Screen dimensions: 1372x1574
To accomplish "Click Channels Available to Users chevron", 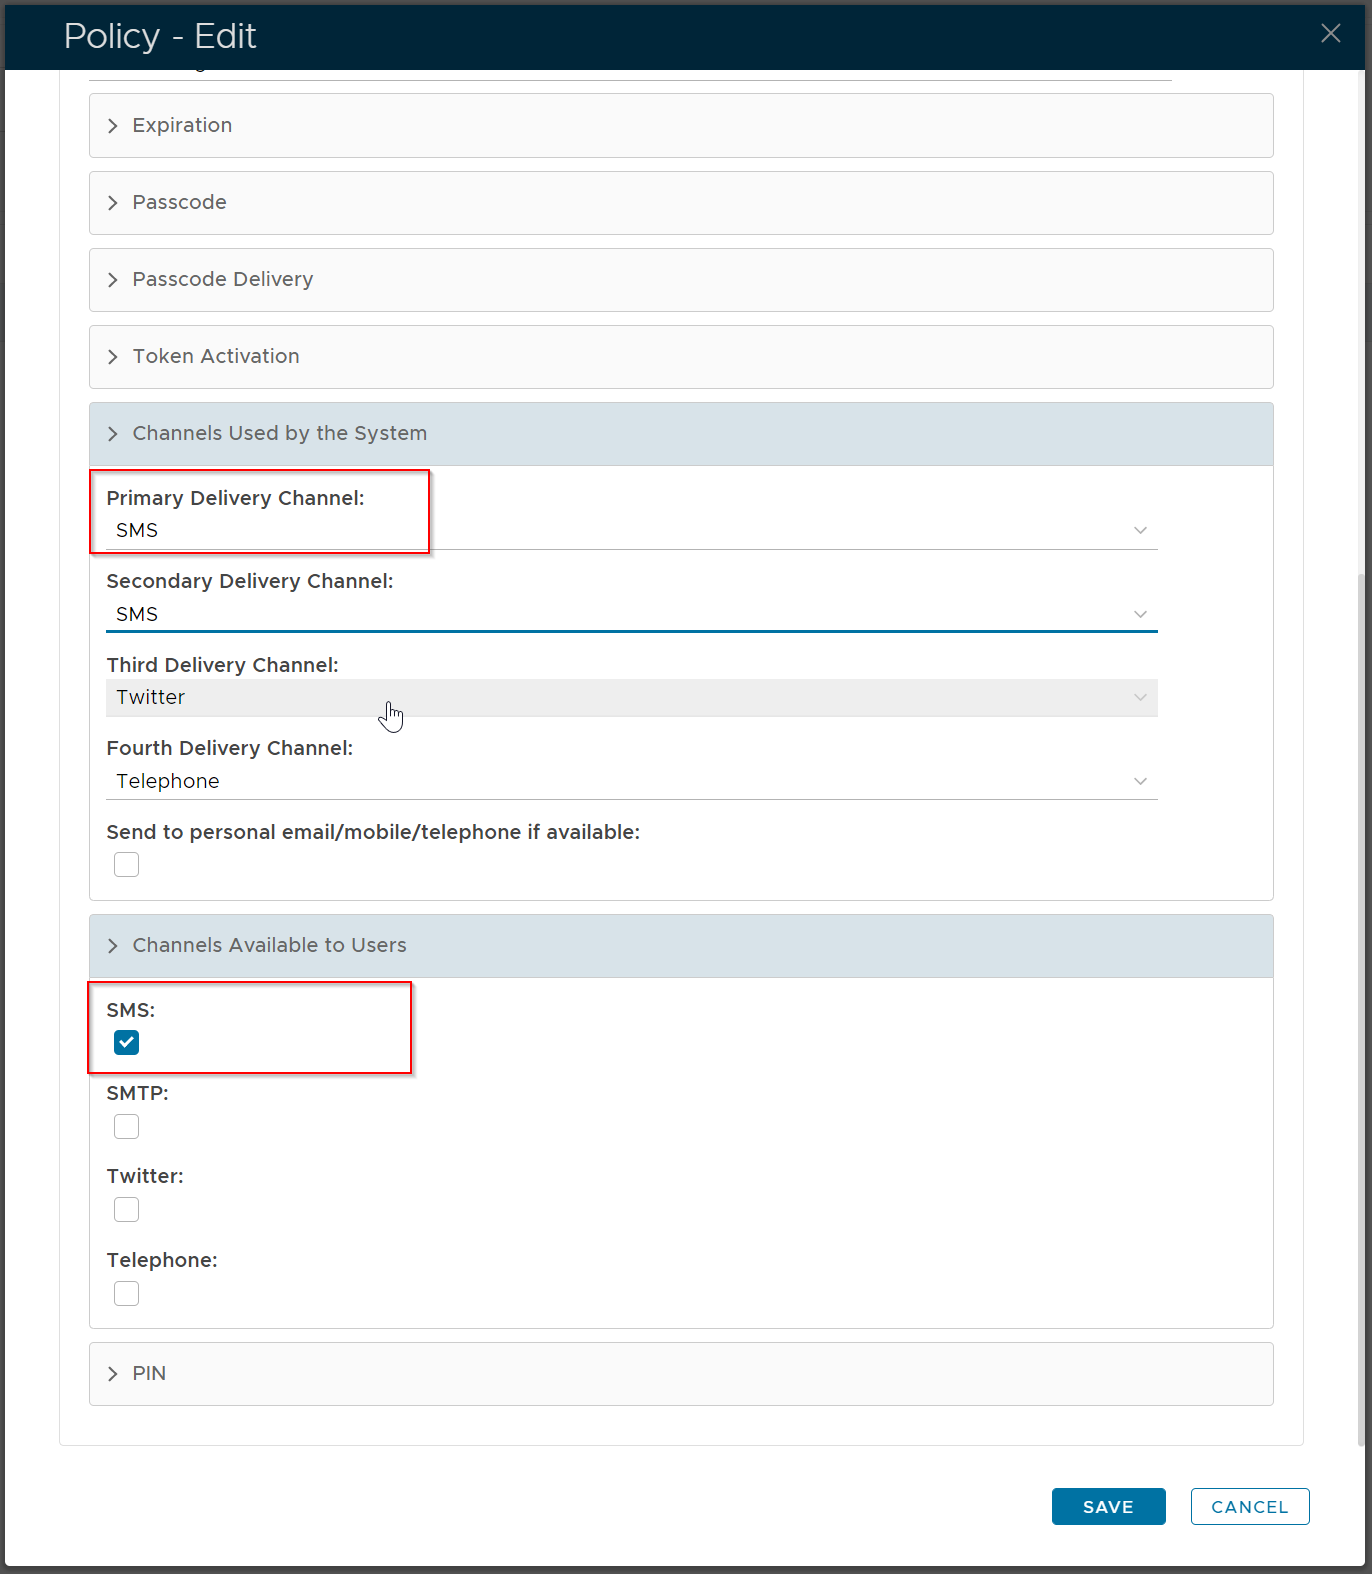I will click(x=113, y=946).
